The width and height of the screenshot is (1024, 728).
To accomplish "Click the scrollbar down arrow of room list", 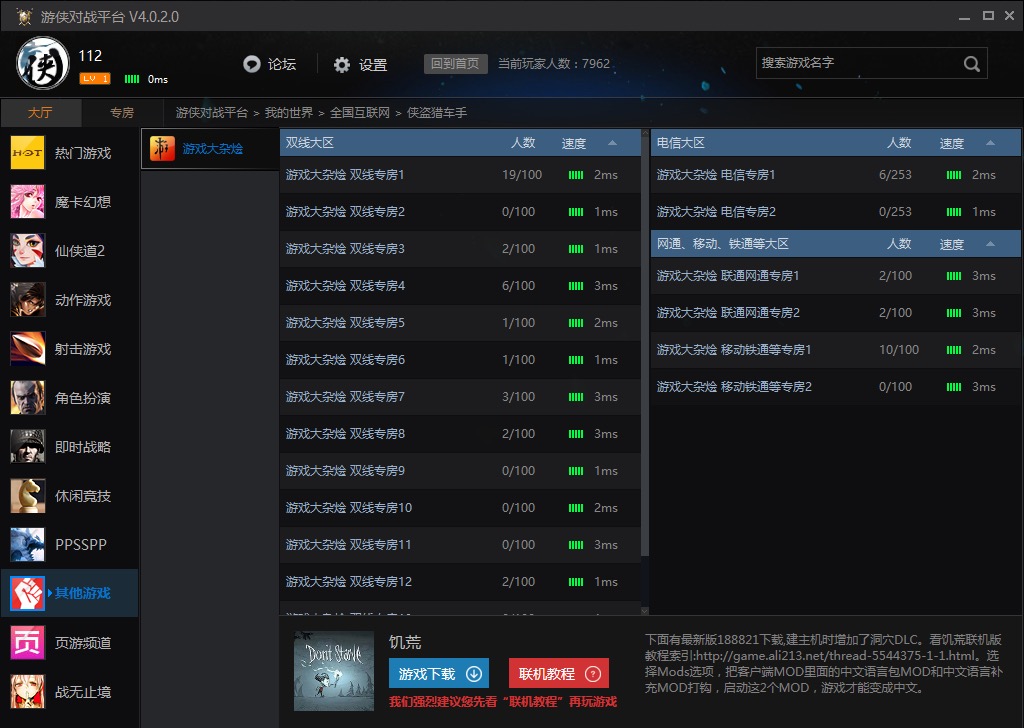I will click(x=645, y=611).
